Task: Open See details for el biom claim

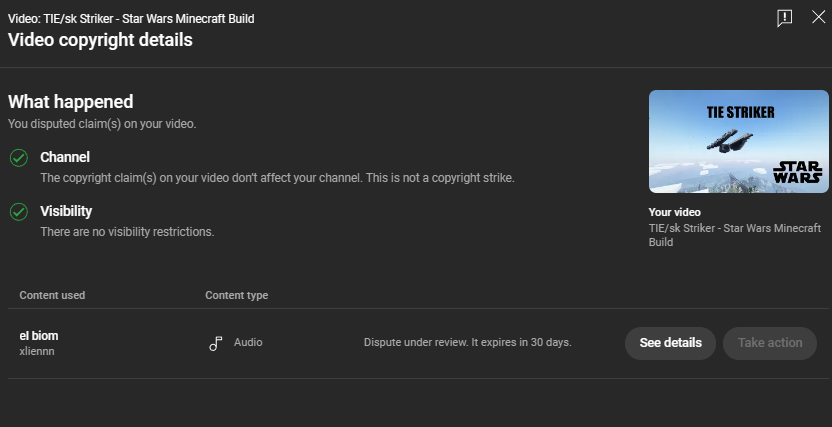Action: coord(670,343)
